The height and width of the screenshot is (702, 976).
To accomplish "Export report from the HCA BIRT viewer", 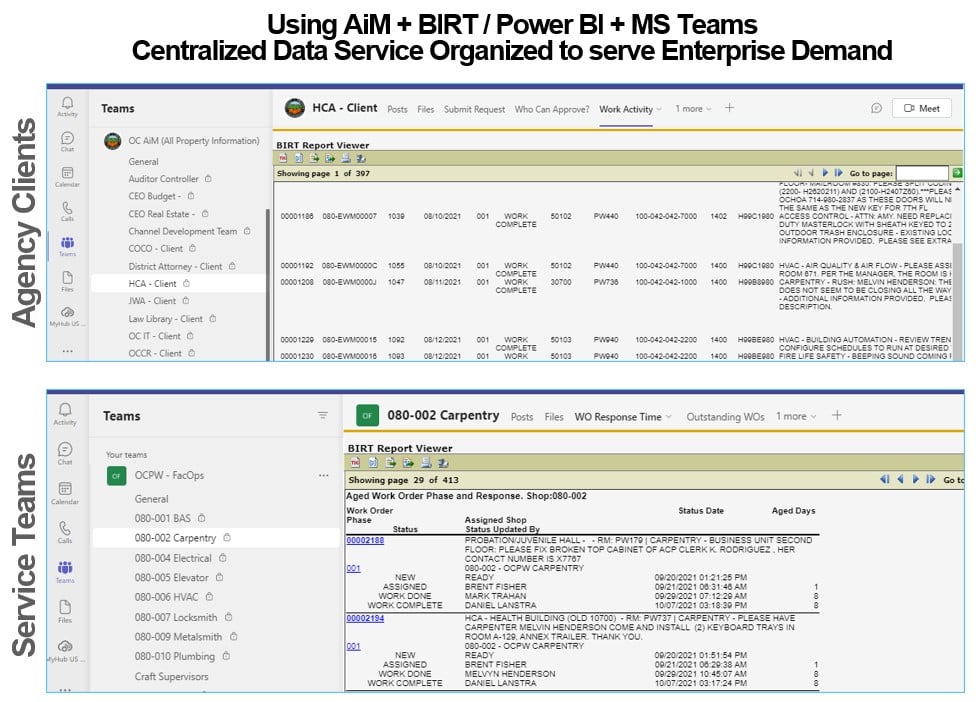I will 330,158.
